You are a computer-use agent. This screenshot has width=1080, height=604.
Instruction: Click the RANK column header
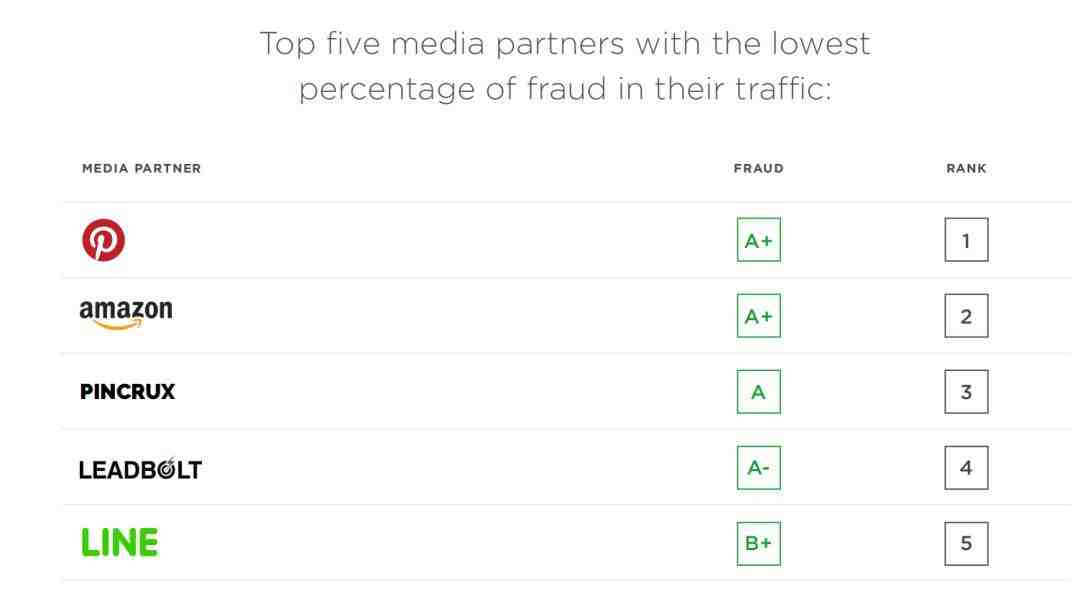(x=966, y=168)
